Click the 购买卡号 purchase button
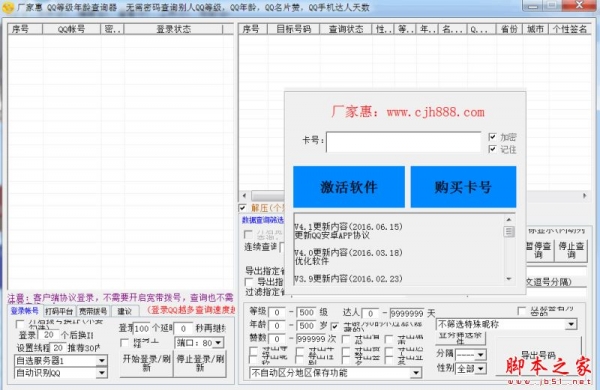Viewport: 600px width, 390px height. point(463,187)
